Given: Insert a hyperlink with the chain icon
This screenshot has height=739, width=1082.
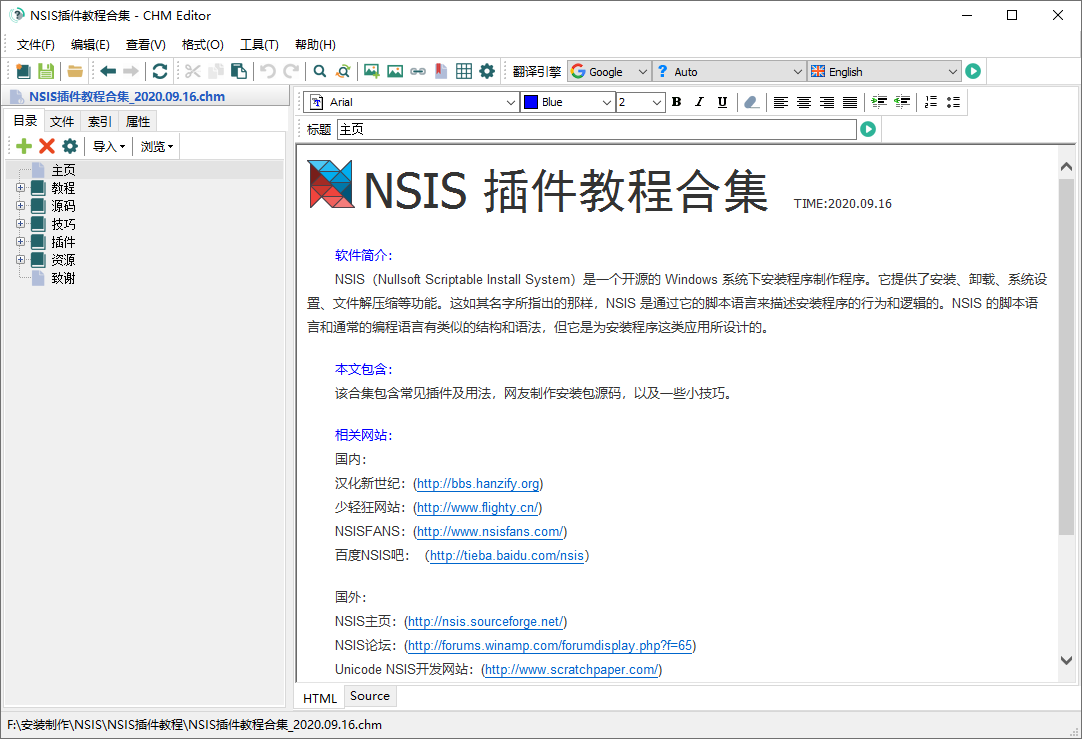Looking at the screenshot, I should pyautogui.click(x=418, y=71).
